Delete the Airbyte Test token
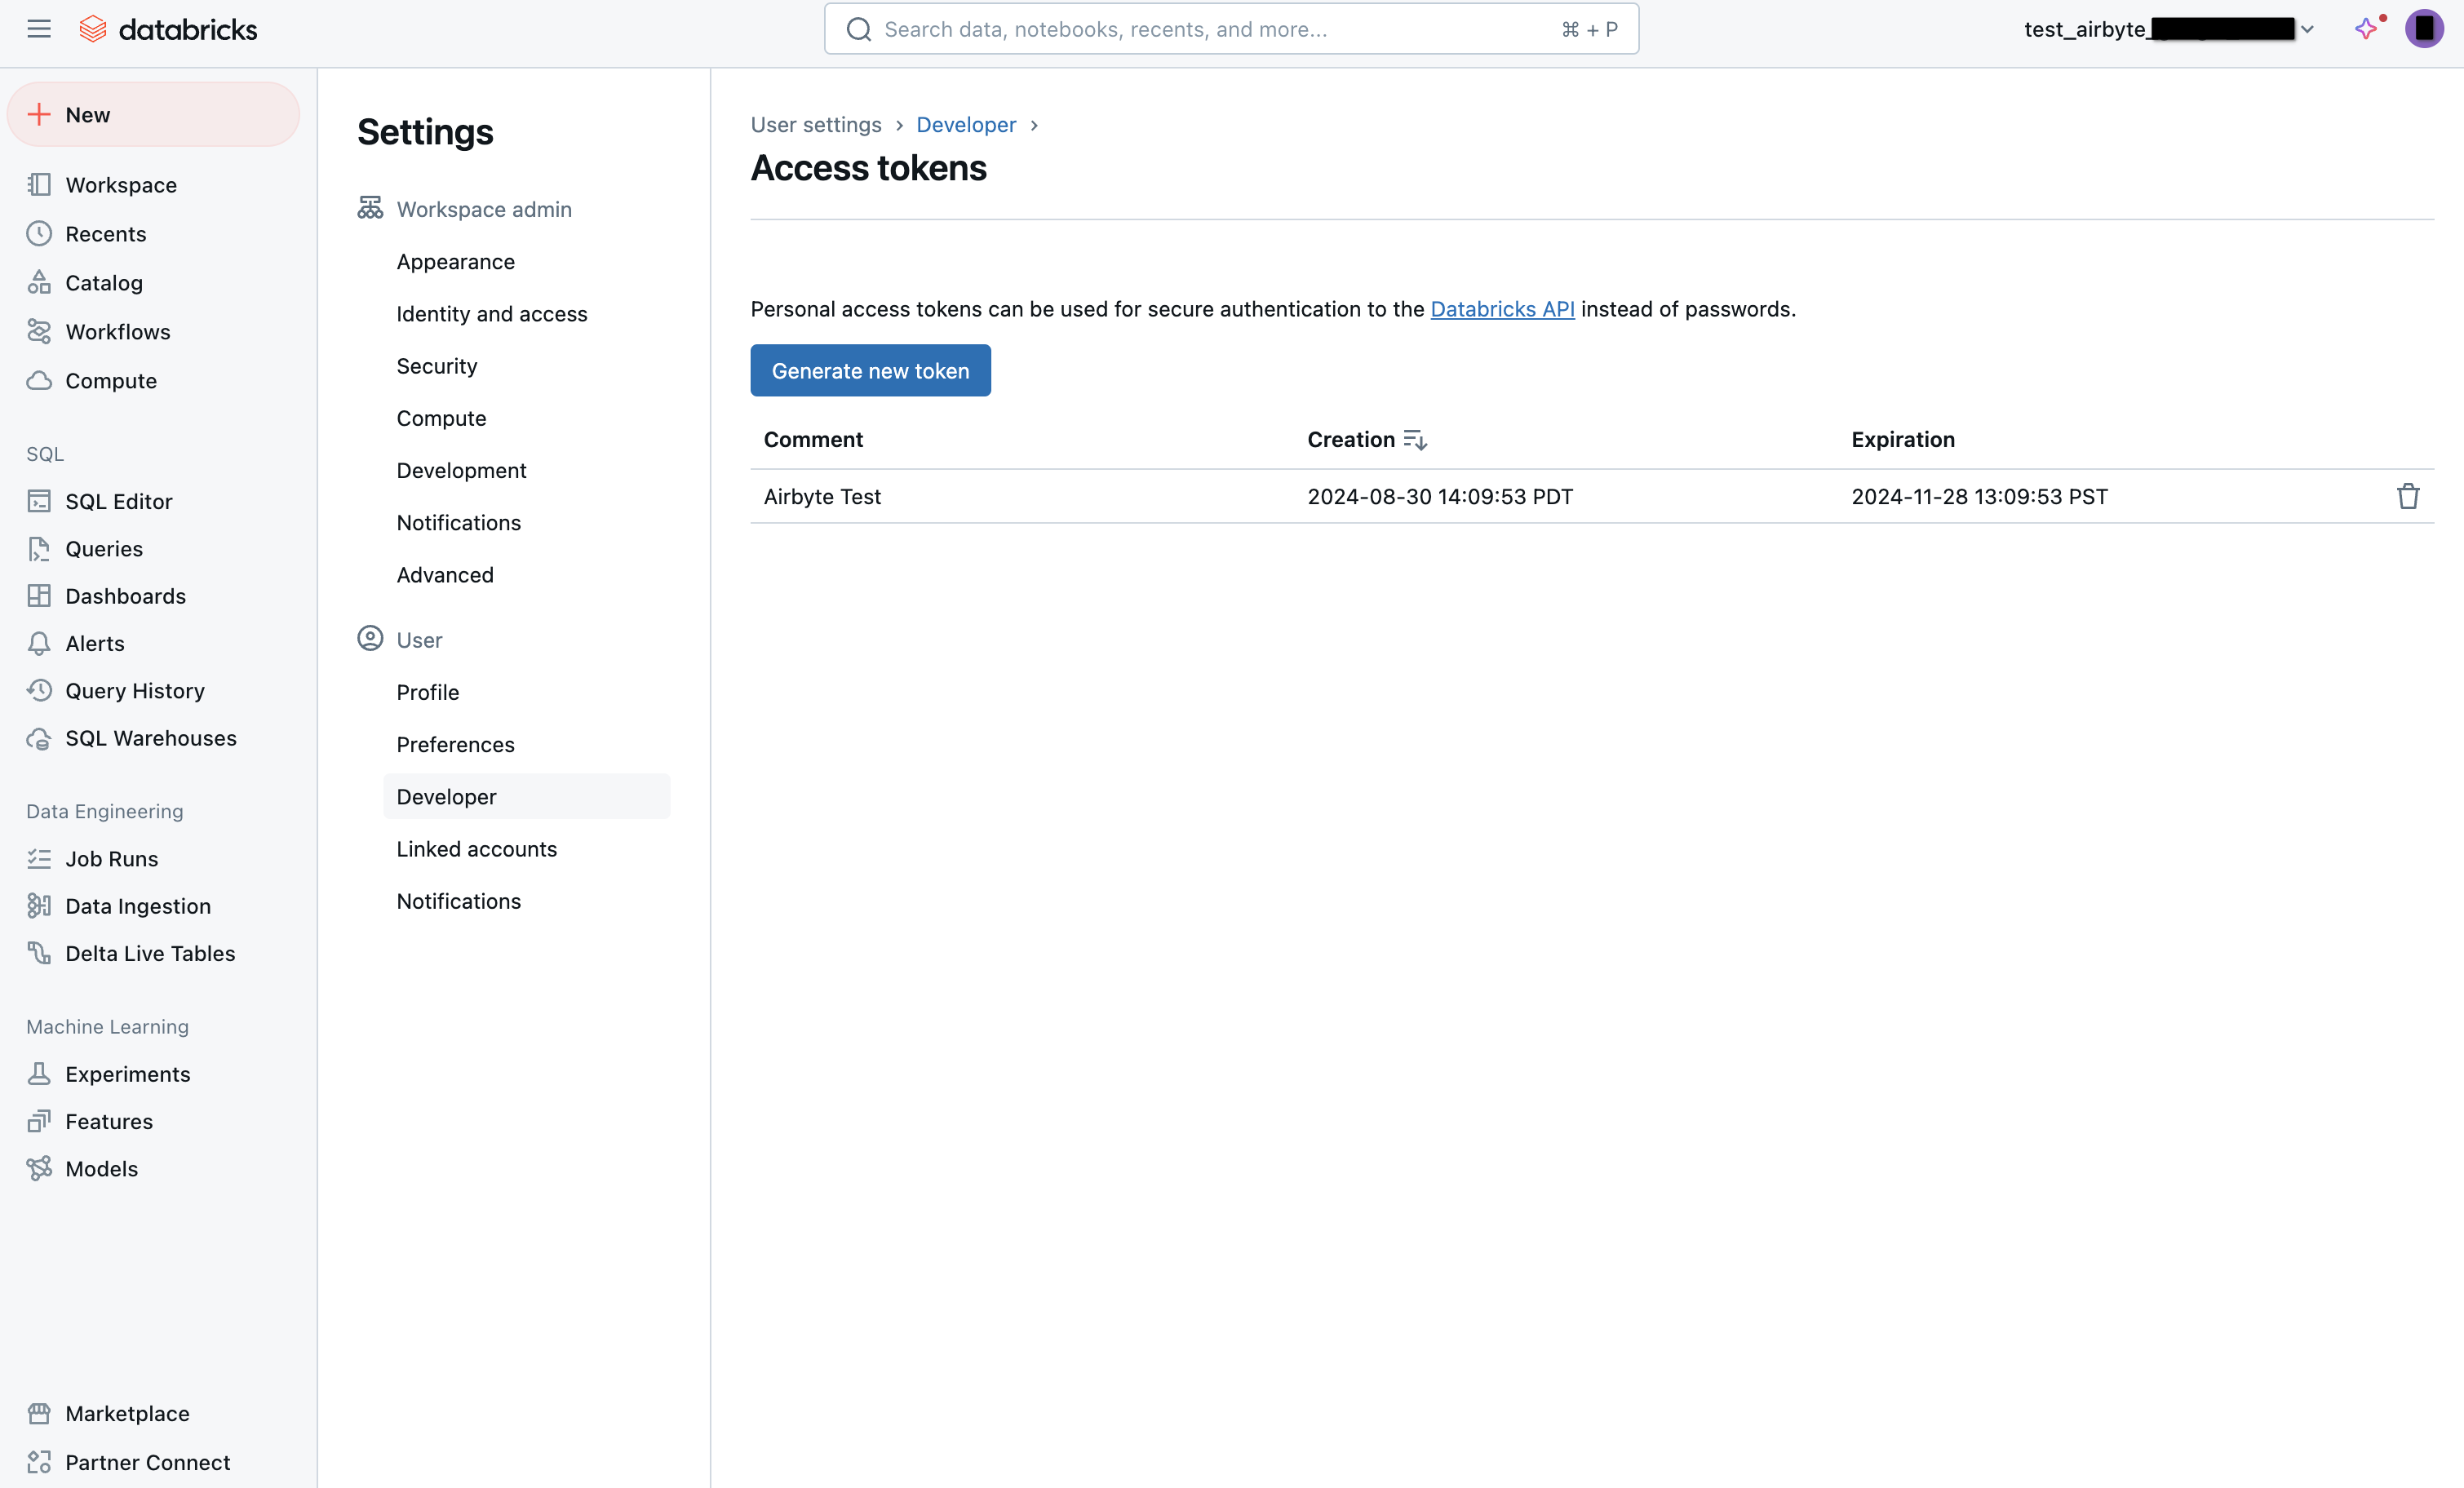Viewport: 2464px width, 1488px height. click(2408, 496)
